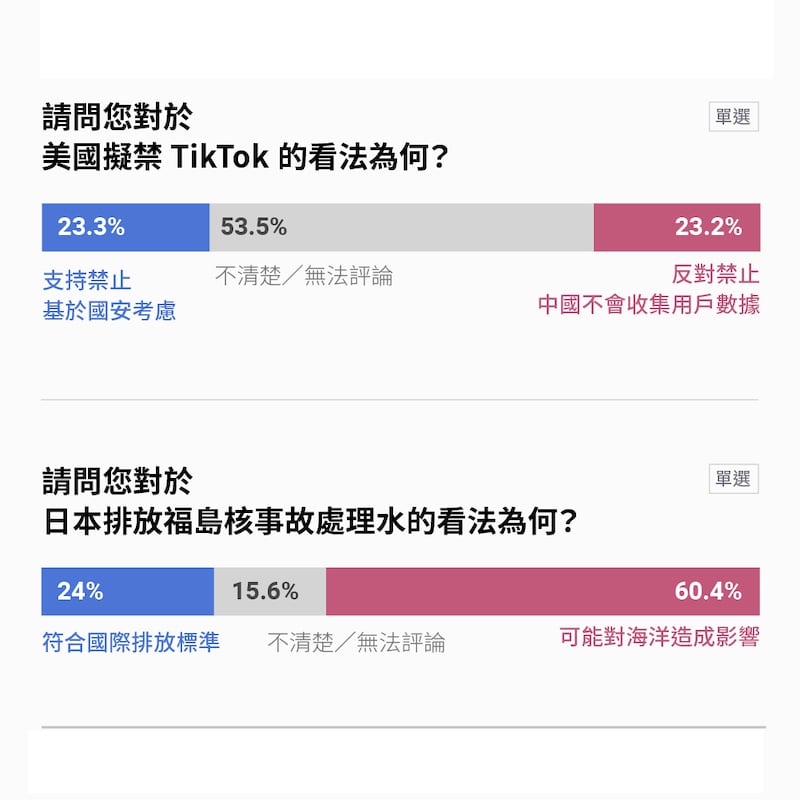Choose the 可能對海洋造成影響 option label

(659, 637)
